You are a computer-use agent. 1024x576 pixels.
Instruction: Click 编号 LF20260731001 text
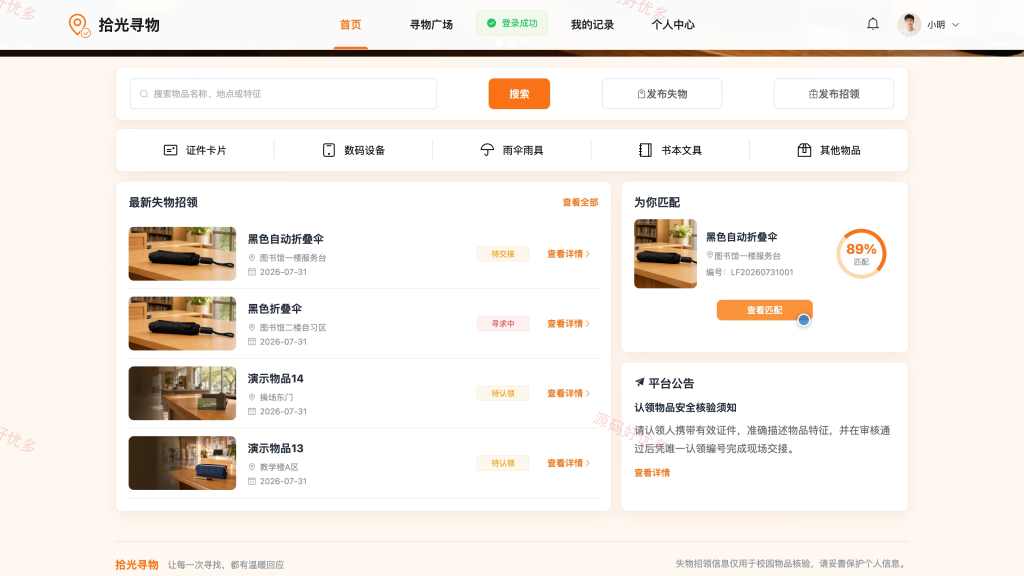click(750, 272)
